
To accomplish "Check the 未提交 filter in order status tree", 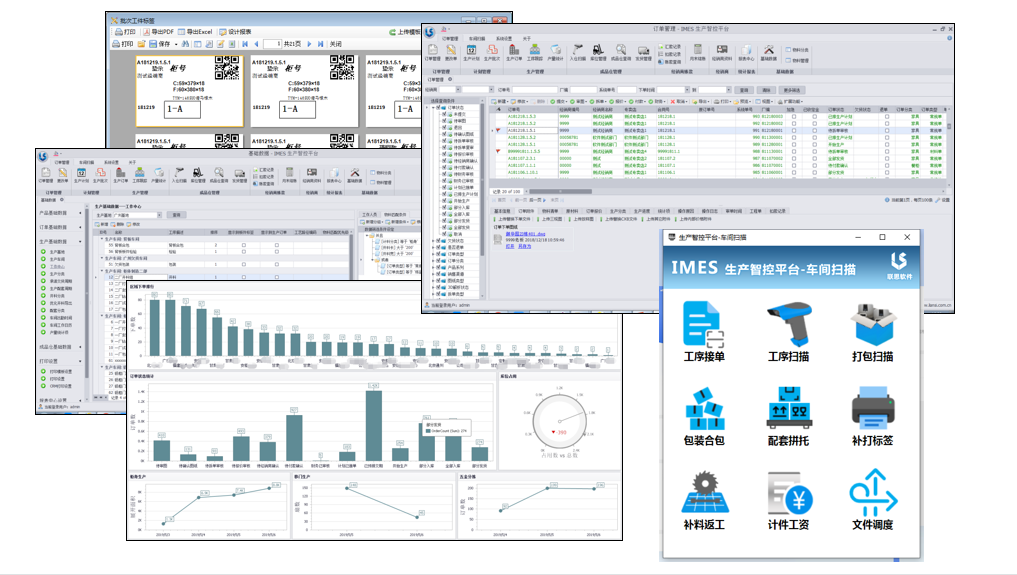I will point(442,114).
